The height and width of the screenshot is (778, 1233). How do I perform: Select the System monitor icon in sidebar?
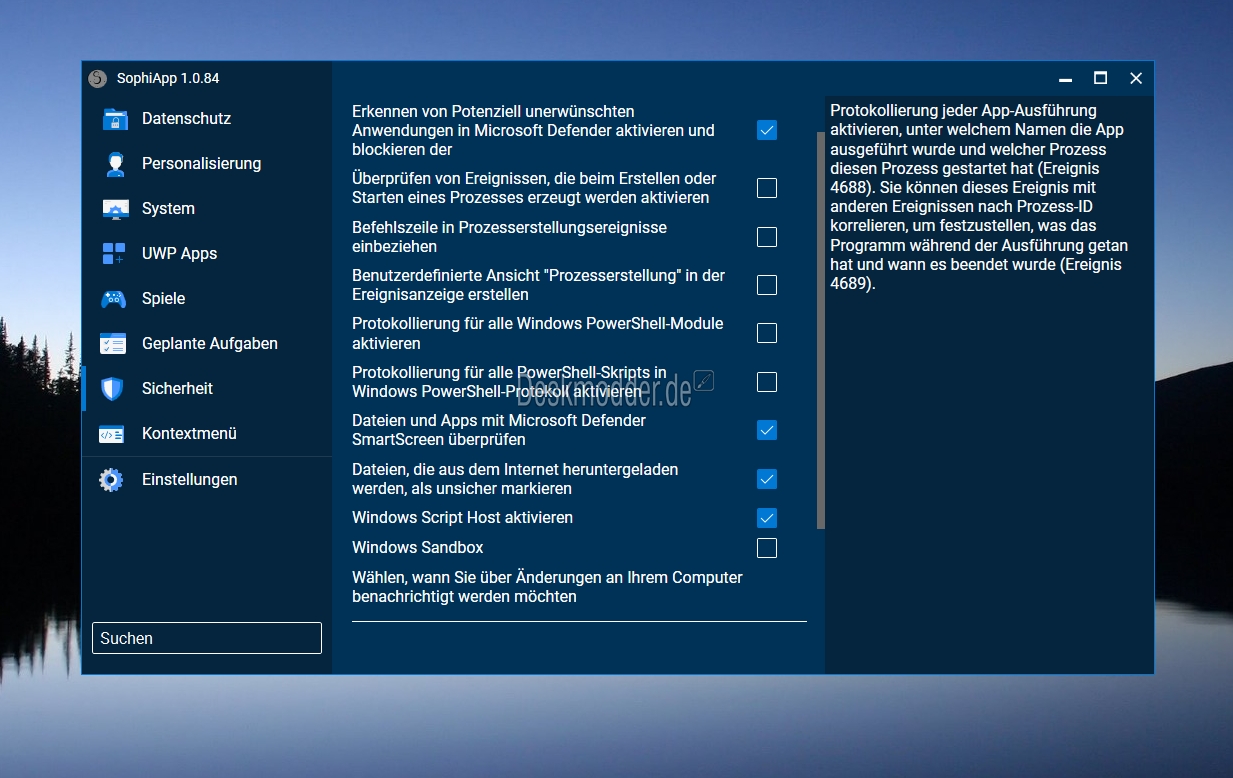coord(115,209)
